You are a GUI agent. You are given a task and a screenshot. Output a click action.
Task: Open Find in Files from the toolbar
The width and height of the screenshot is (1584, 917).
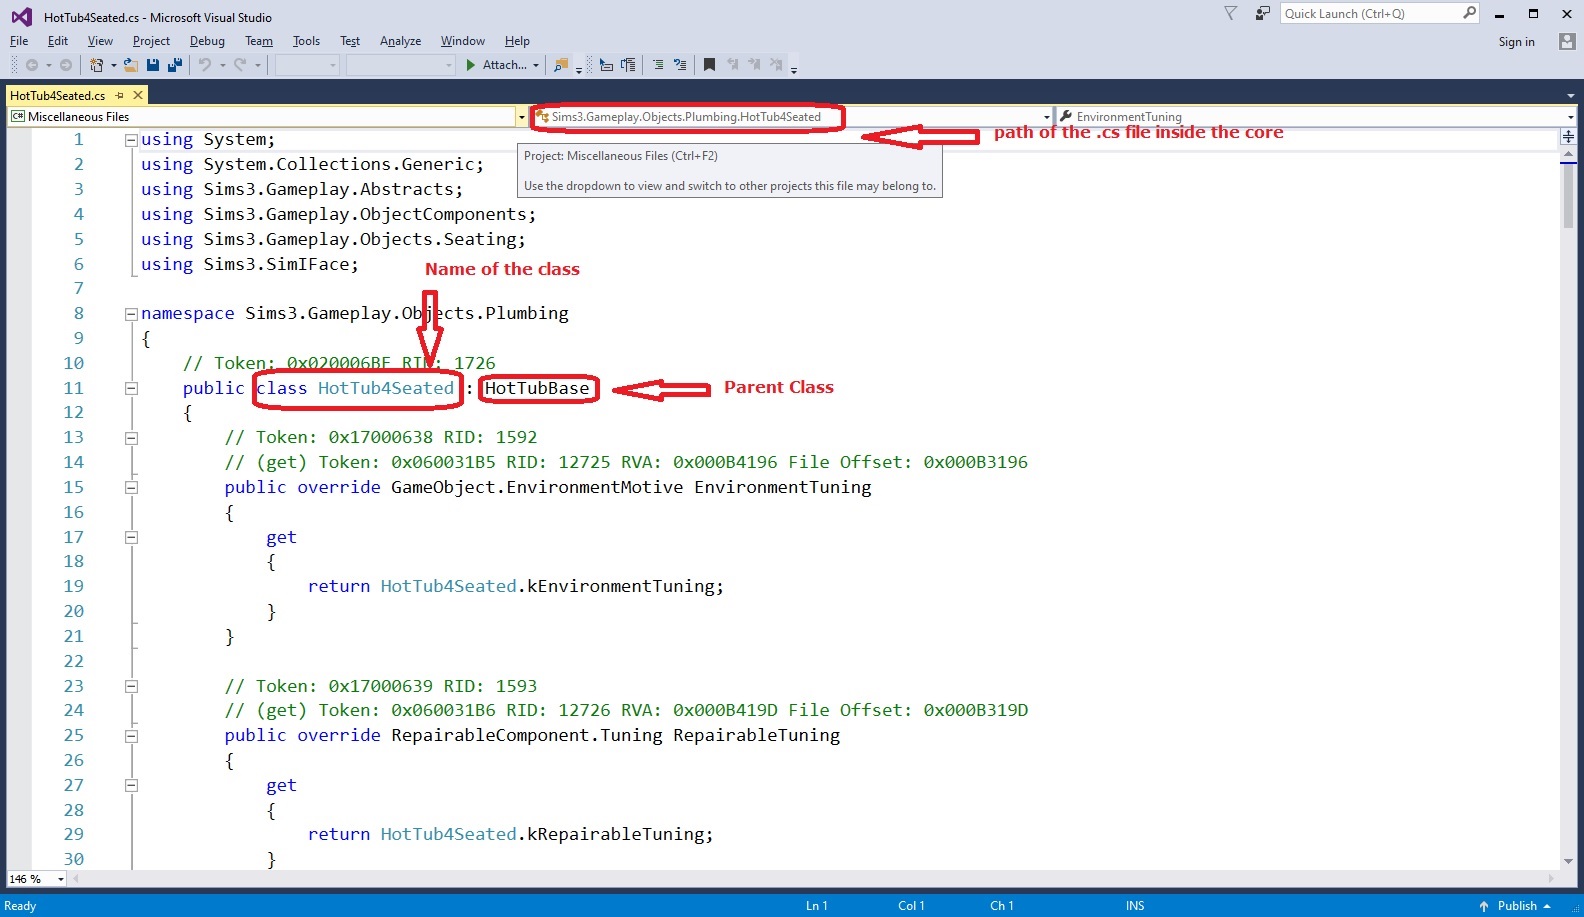point(561,65)
